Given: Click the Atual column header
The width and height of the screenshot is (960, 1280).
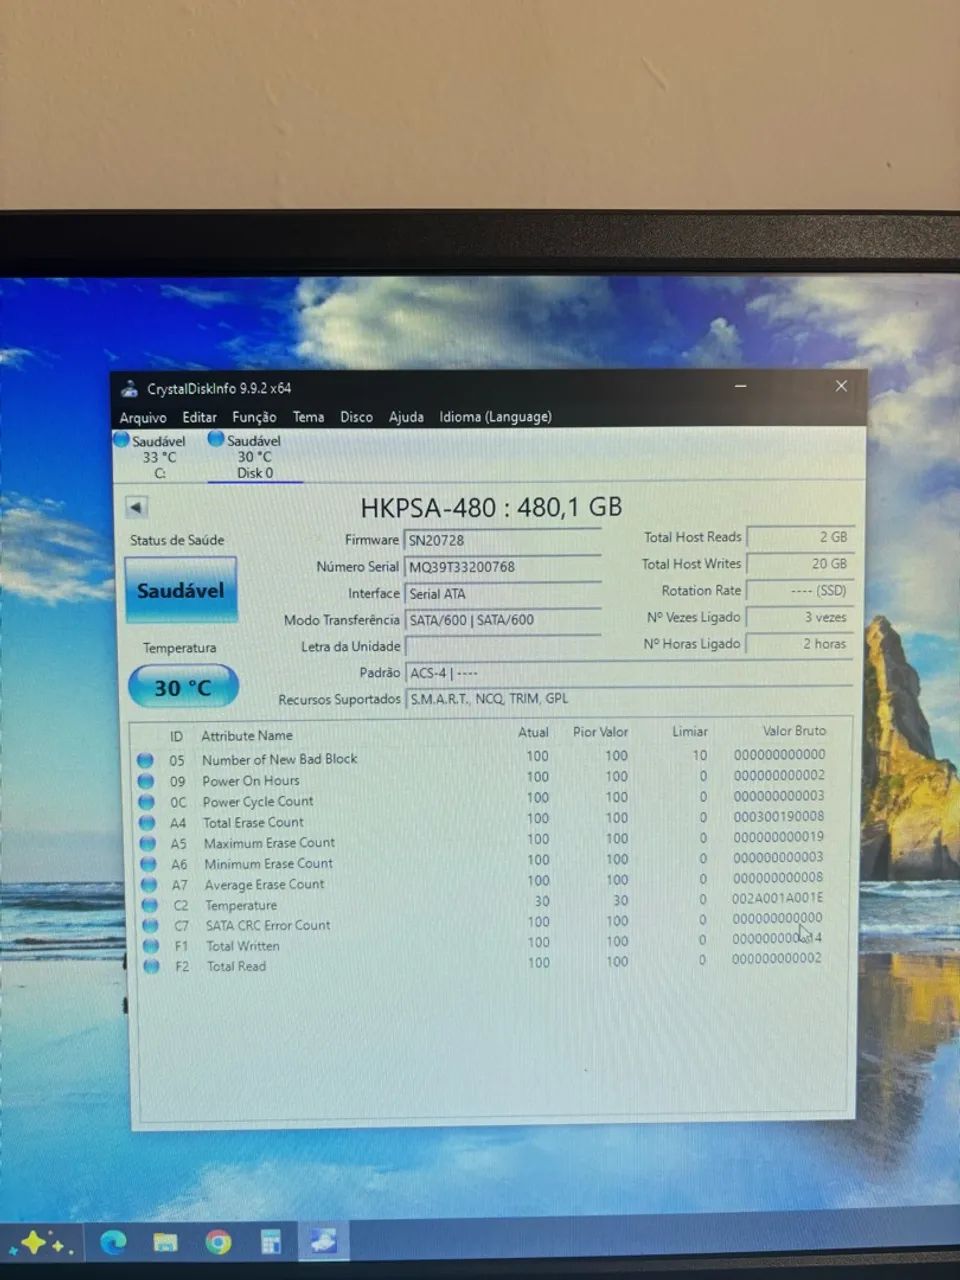Looking at the screenshot, I should pos(533,733).
